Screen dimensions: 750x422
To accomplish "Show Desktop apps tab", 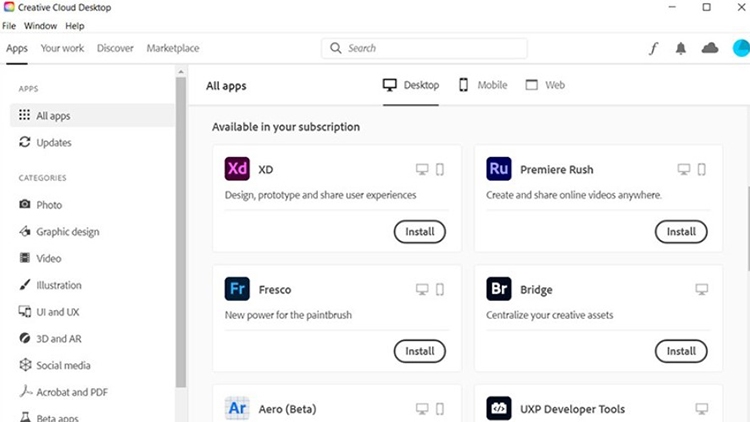I will pos(411,85).
